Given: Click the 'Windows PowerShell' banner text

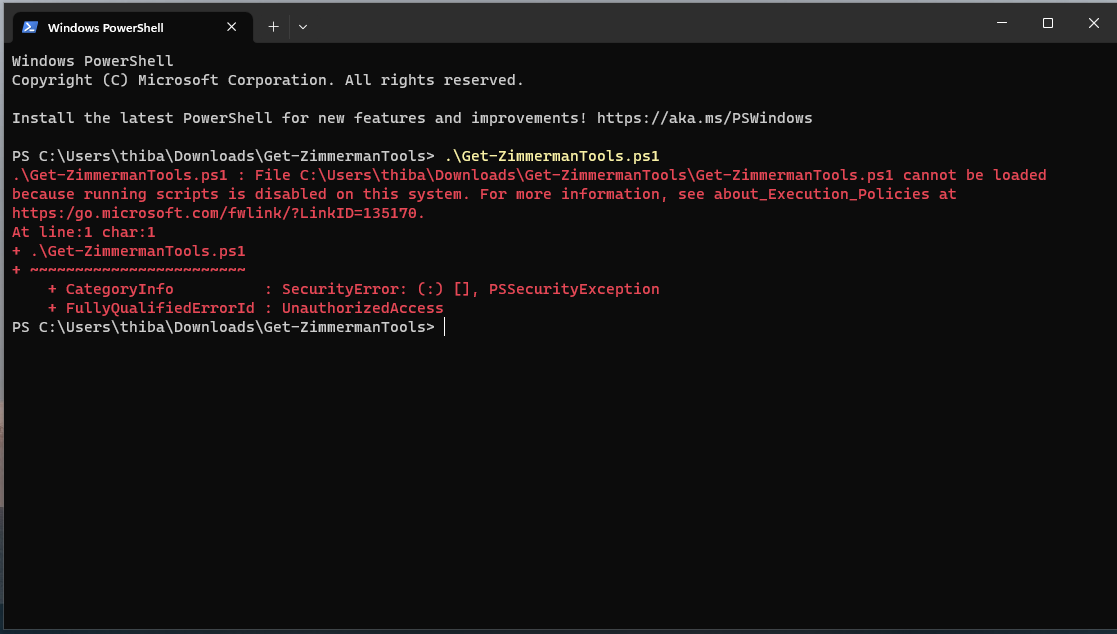Looking at the screenshot, I should coord(93,61).
